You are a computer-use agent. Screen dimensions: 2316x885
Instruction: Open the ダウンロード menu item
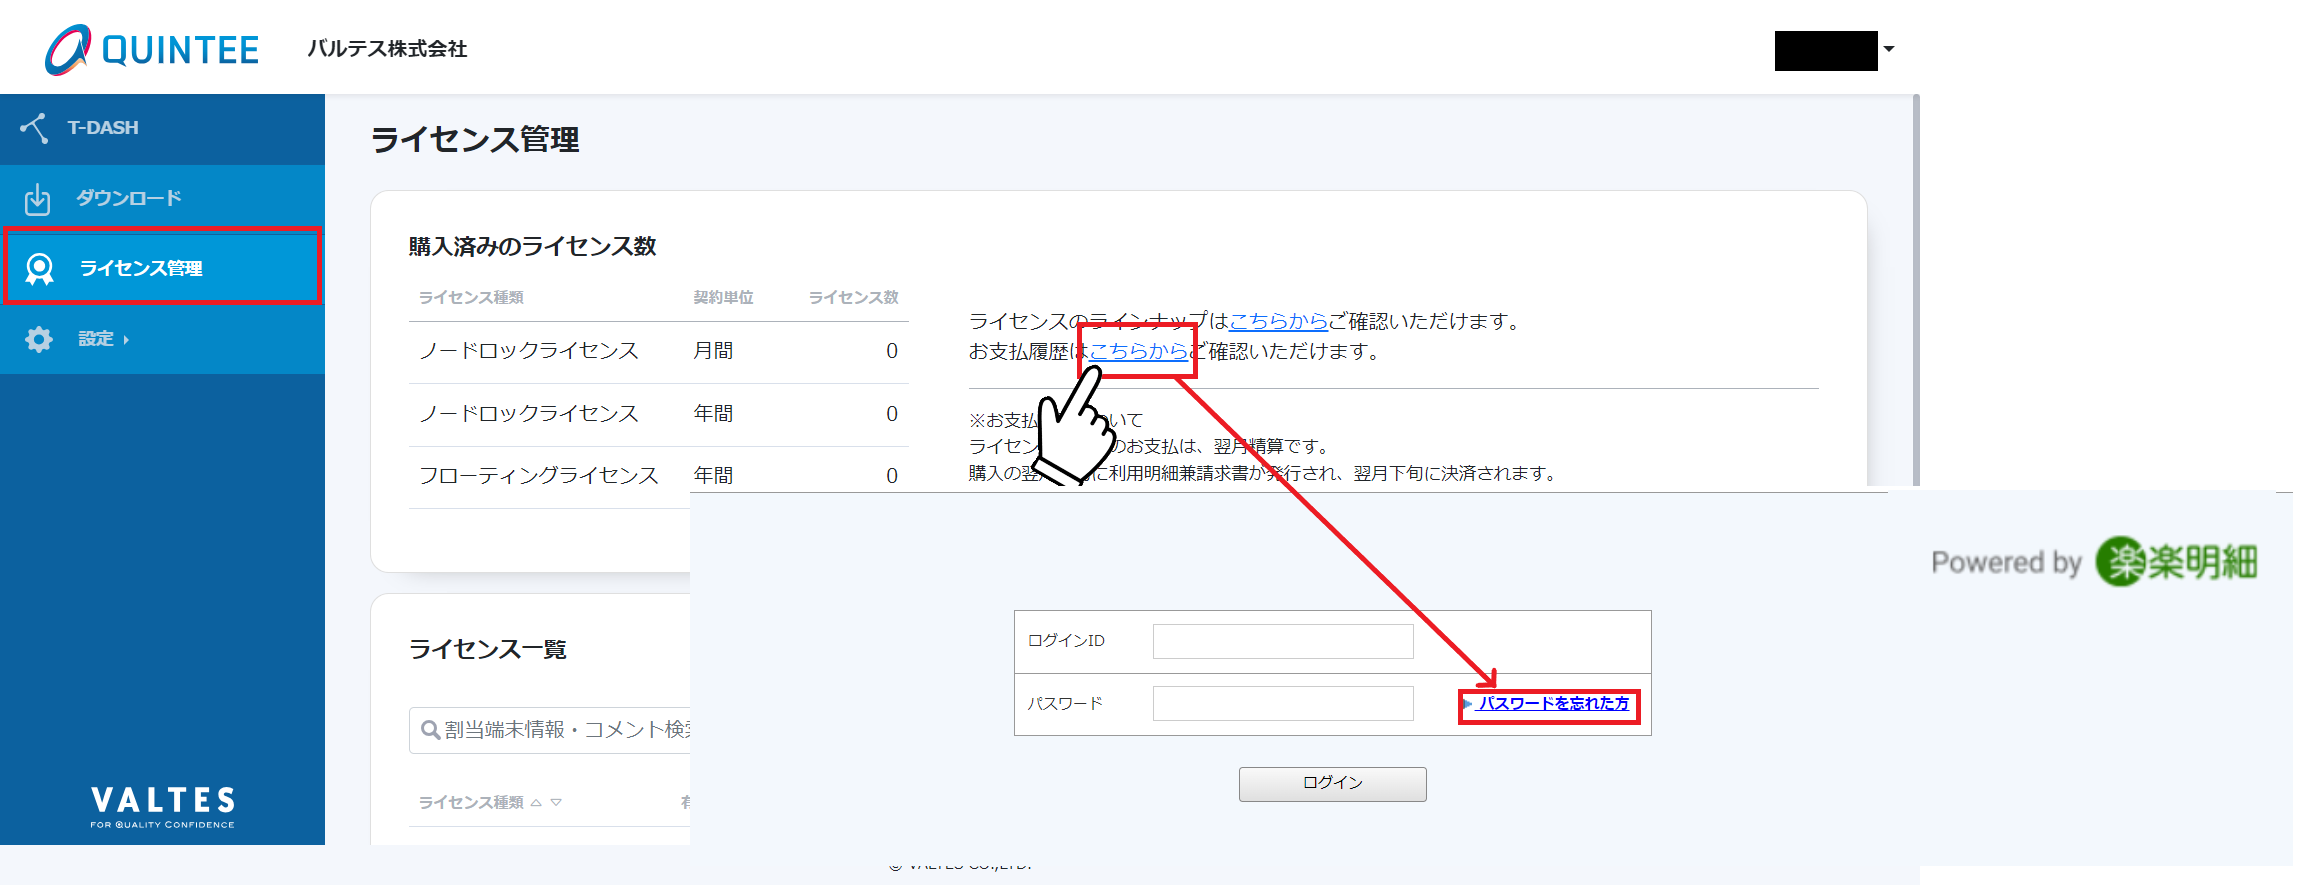tap(129, 199)
